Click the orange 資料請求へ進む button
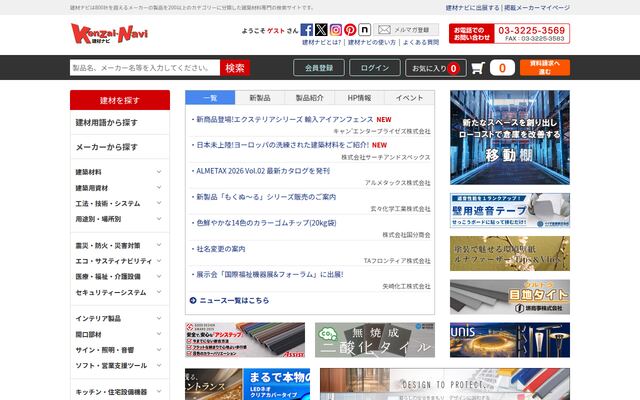 tap(545, 68)
